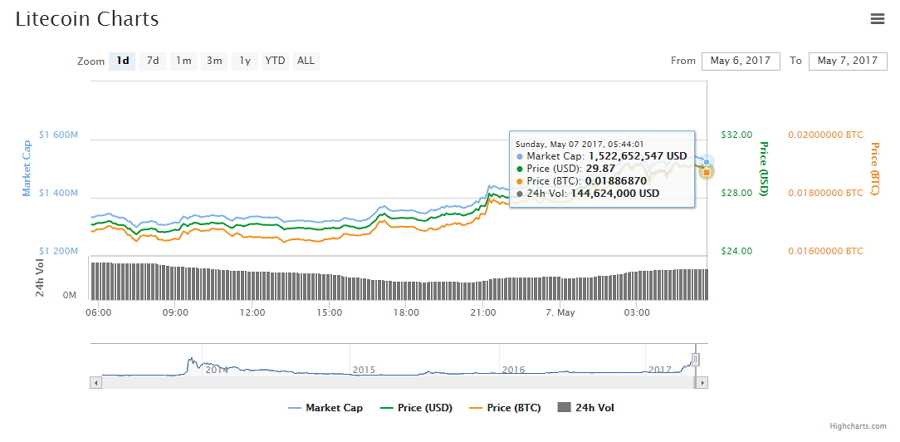Click the 2015 label in navigator

click(x=364, y=369)
